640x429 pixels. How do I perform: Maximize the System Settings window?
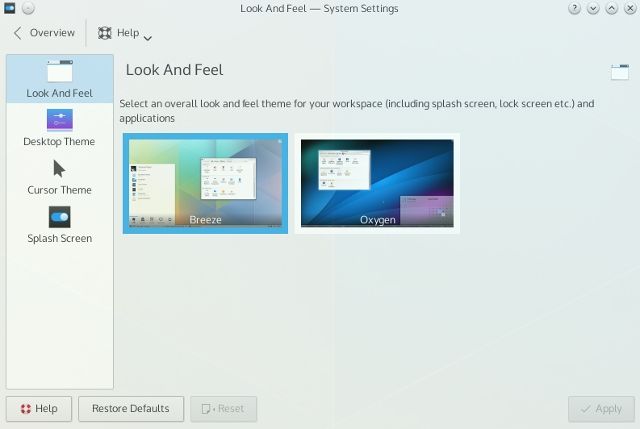coord(611,8)
